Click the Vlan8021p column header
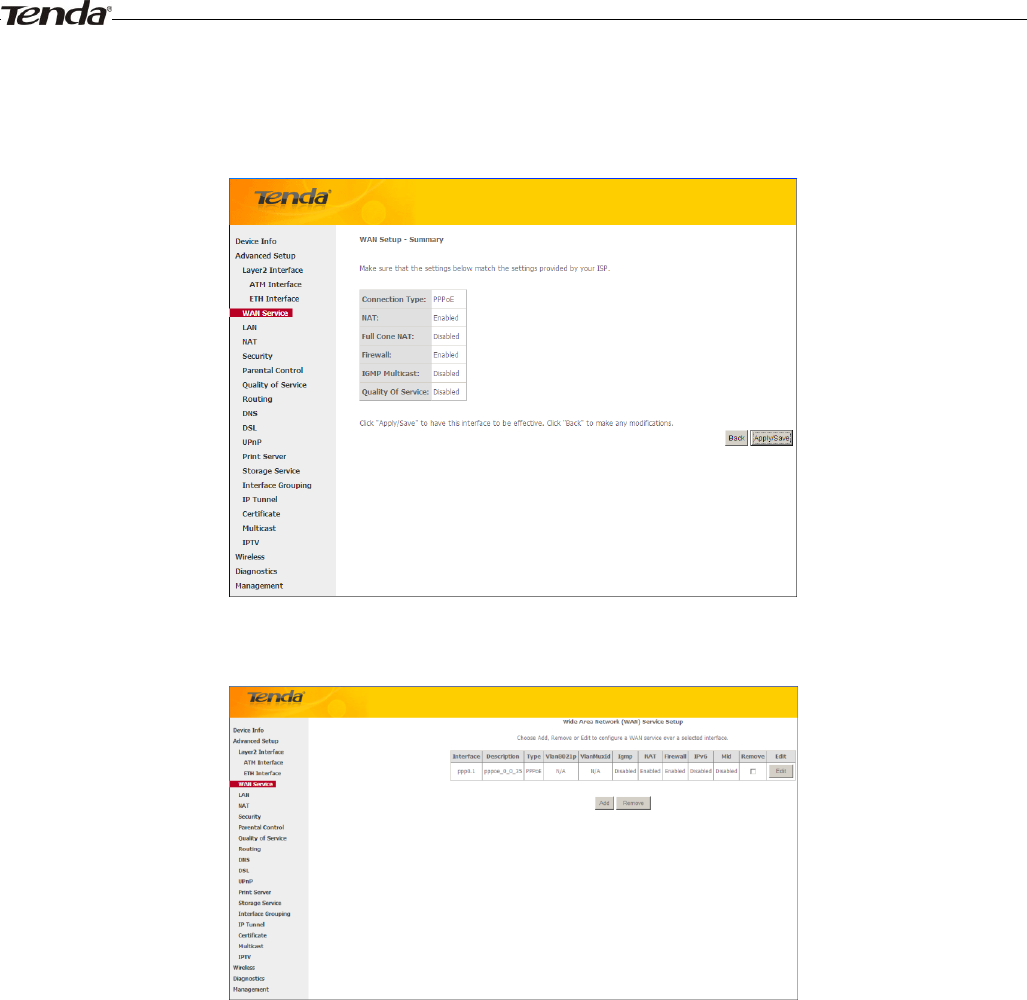The height and width of the screenshot is (1000, 1027). tap(561, 756)
